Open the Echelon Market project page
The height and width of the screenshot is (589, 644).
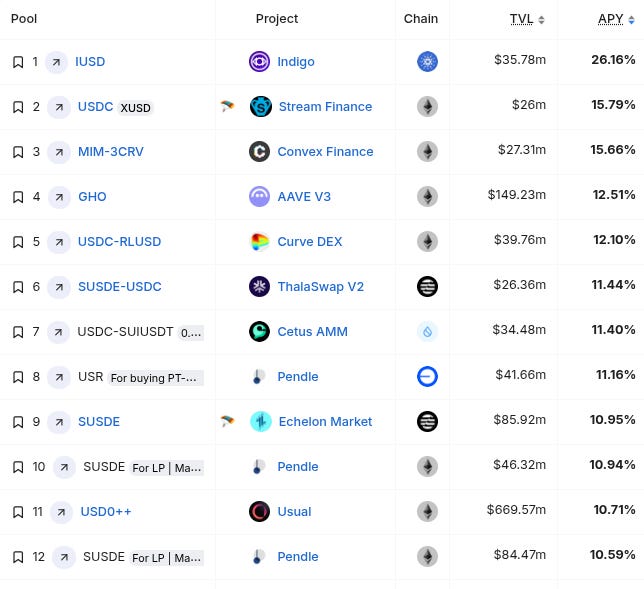325,421
